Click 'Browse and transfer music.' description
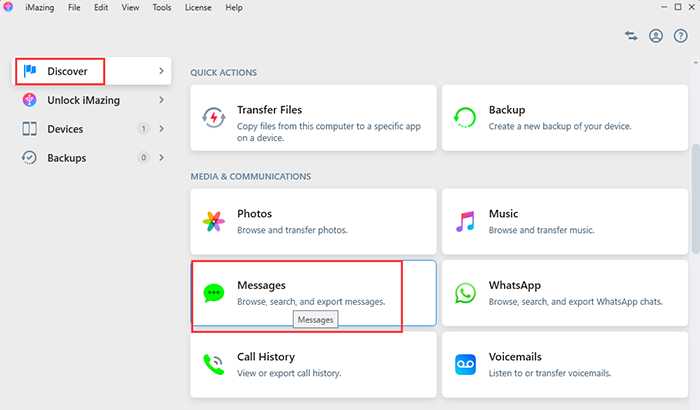700x410 pixels. (x=542, y=230)
